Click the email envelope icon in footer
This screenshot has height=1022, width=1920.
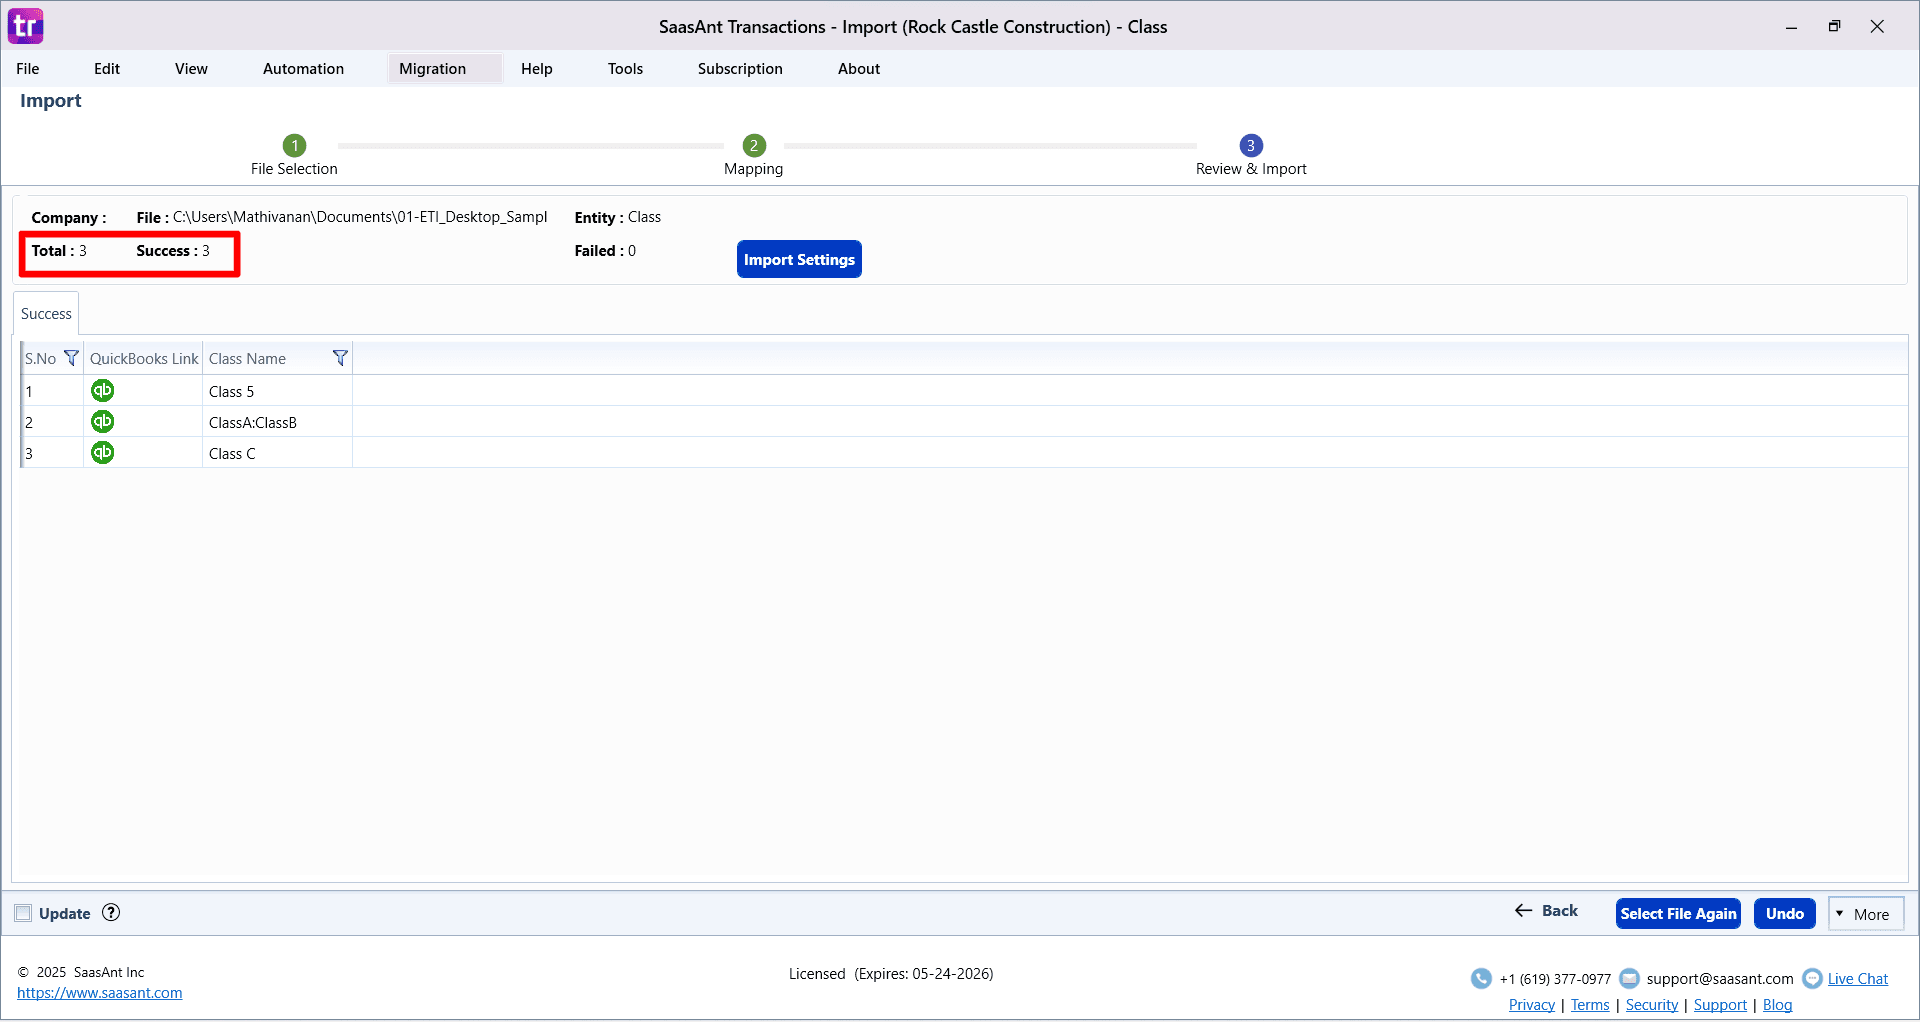pyautogui.click(x=1629, y=978)
